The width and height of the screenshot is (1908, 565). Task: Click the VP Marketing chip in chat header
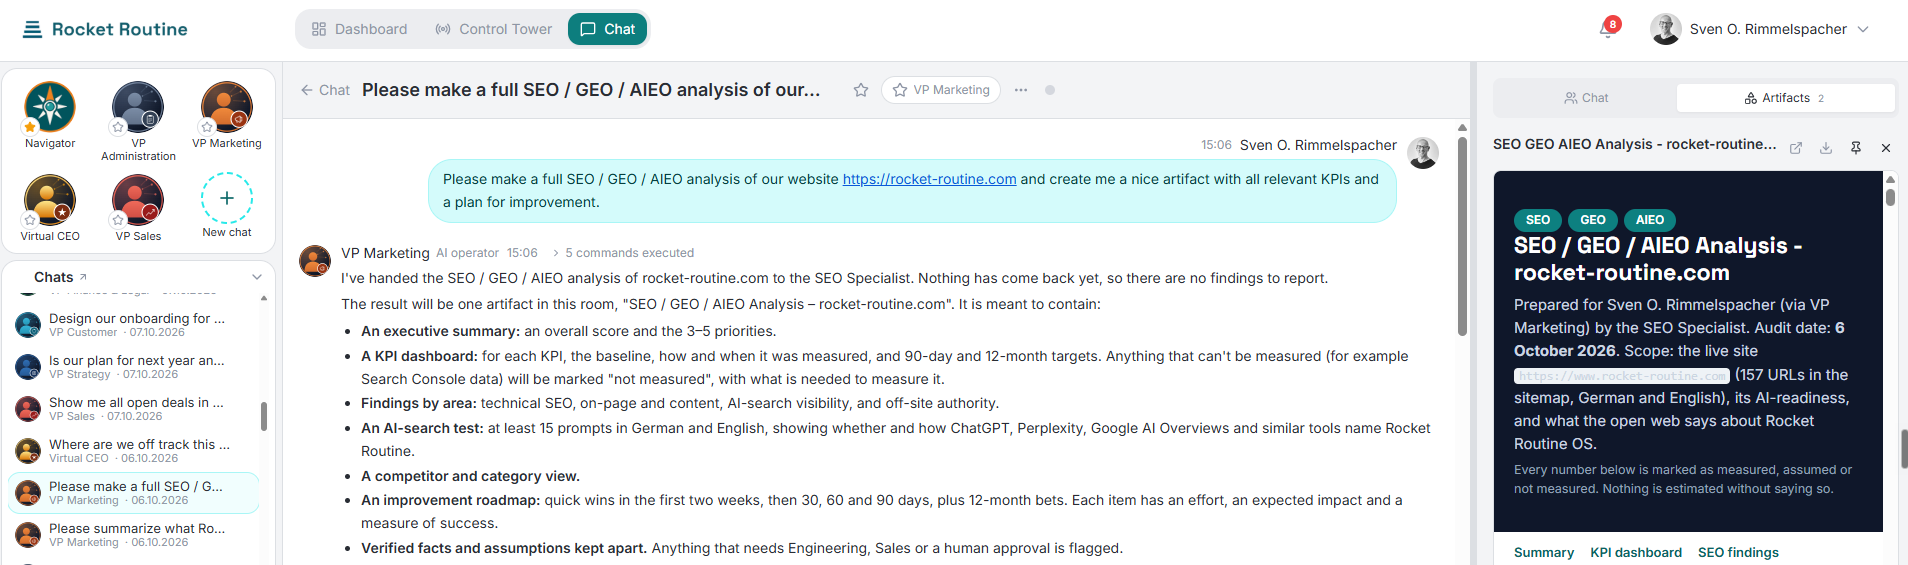pyautogui.click(x=941, y=90)
